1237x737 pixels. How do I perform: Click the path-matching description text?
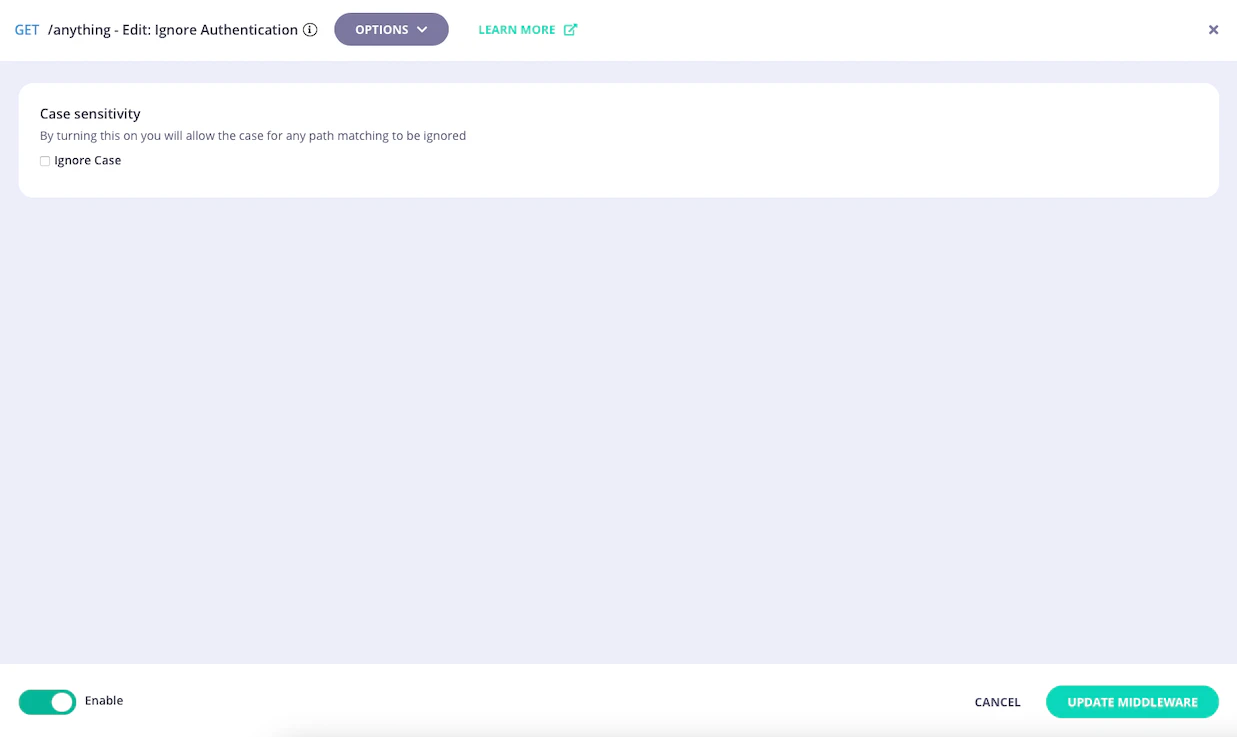(x=251, y=136)
